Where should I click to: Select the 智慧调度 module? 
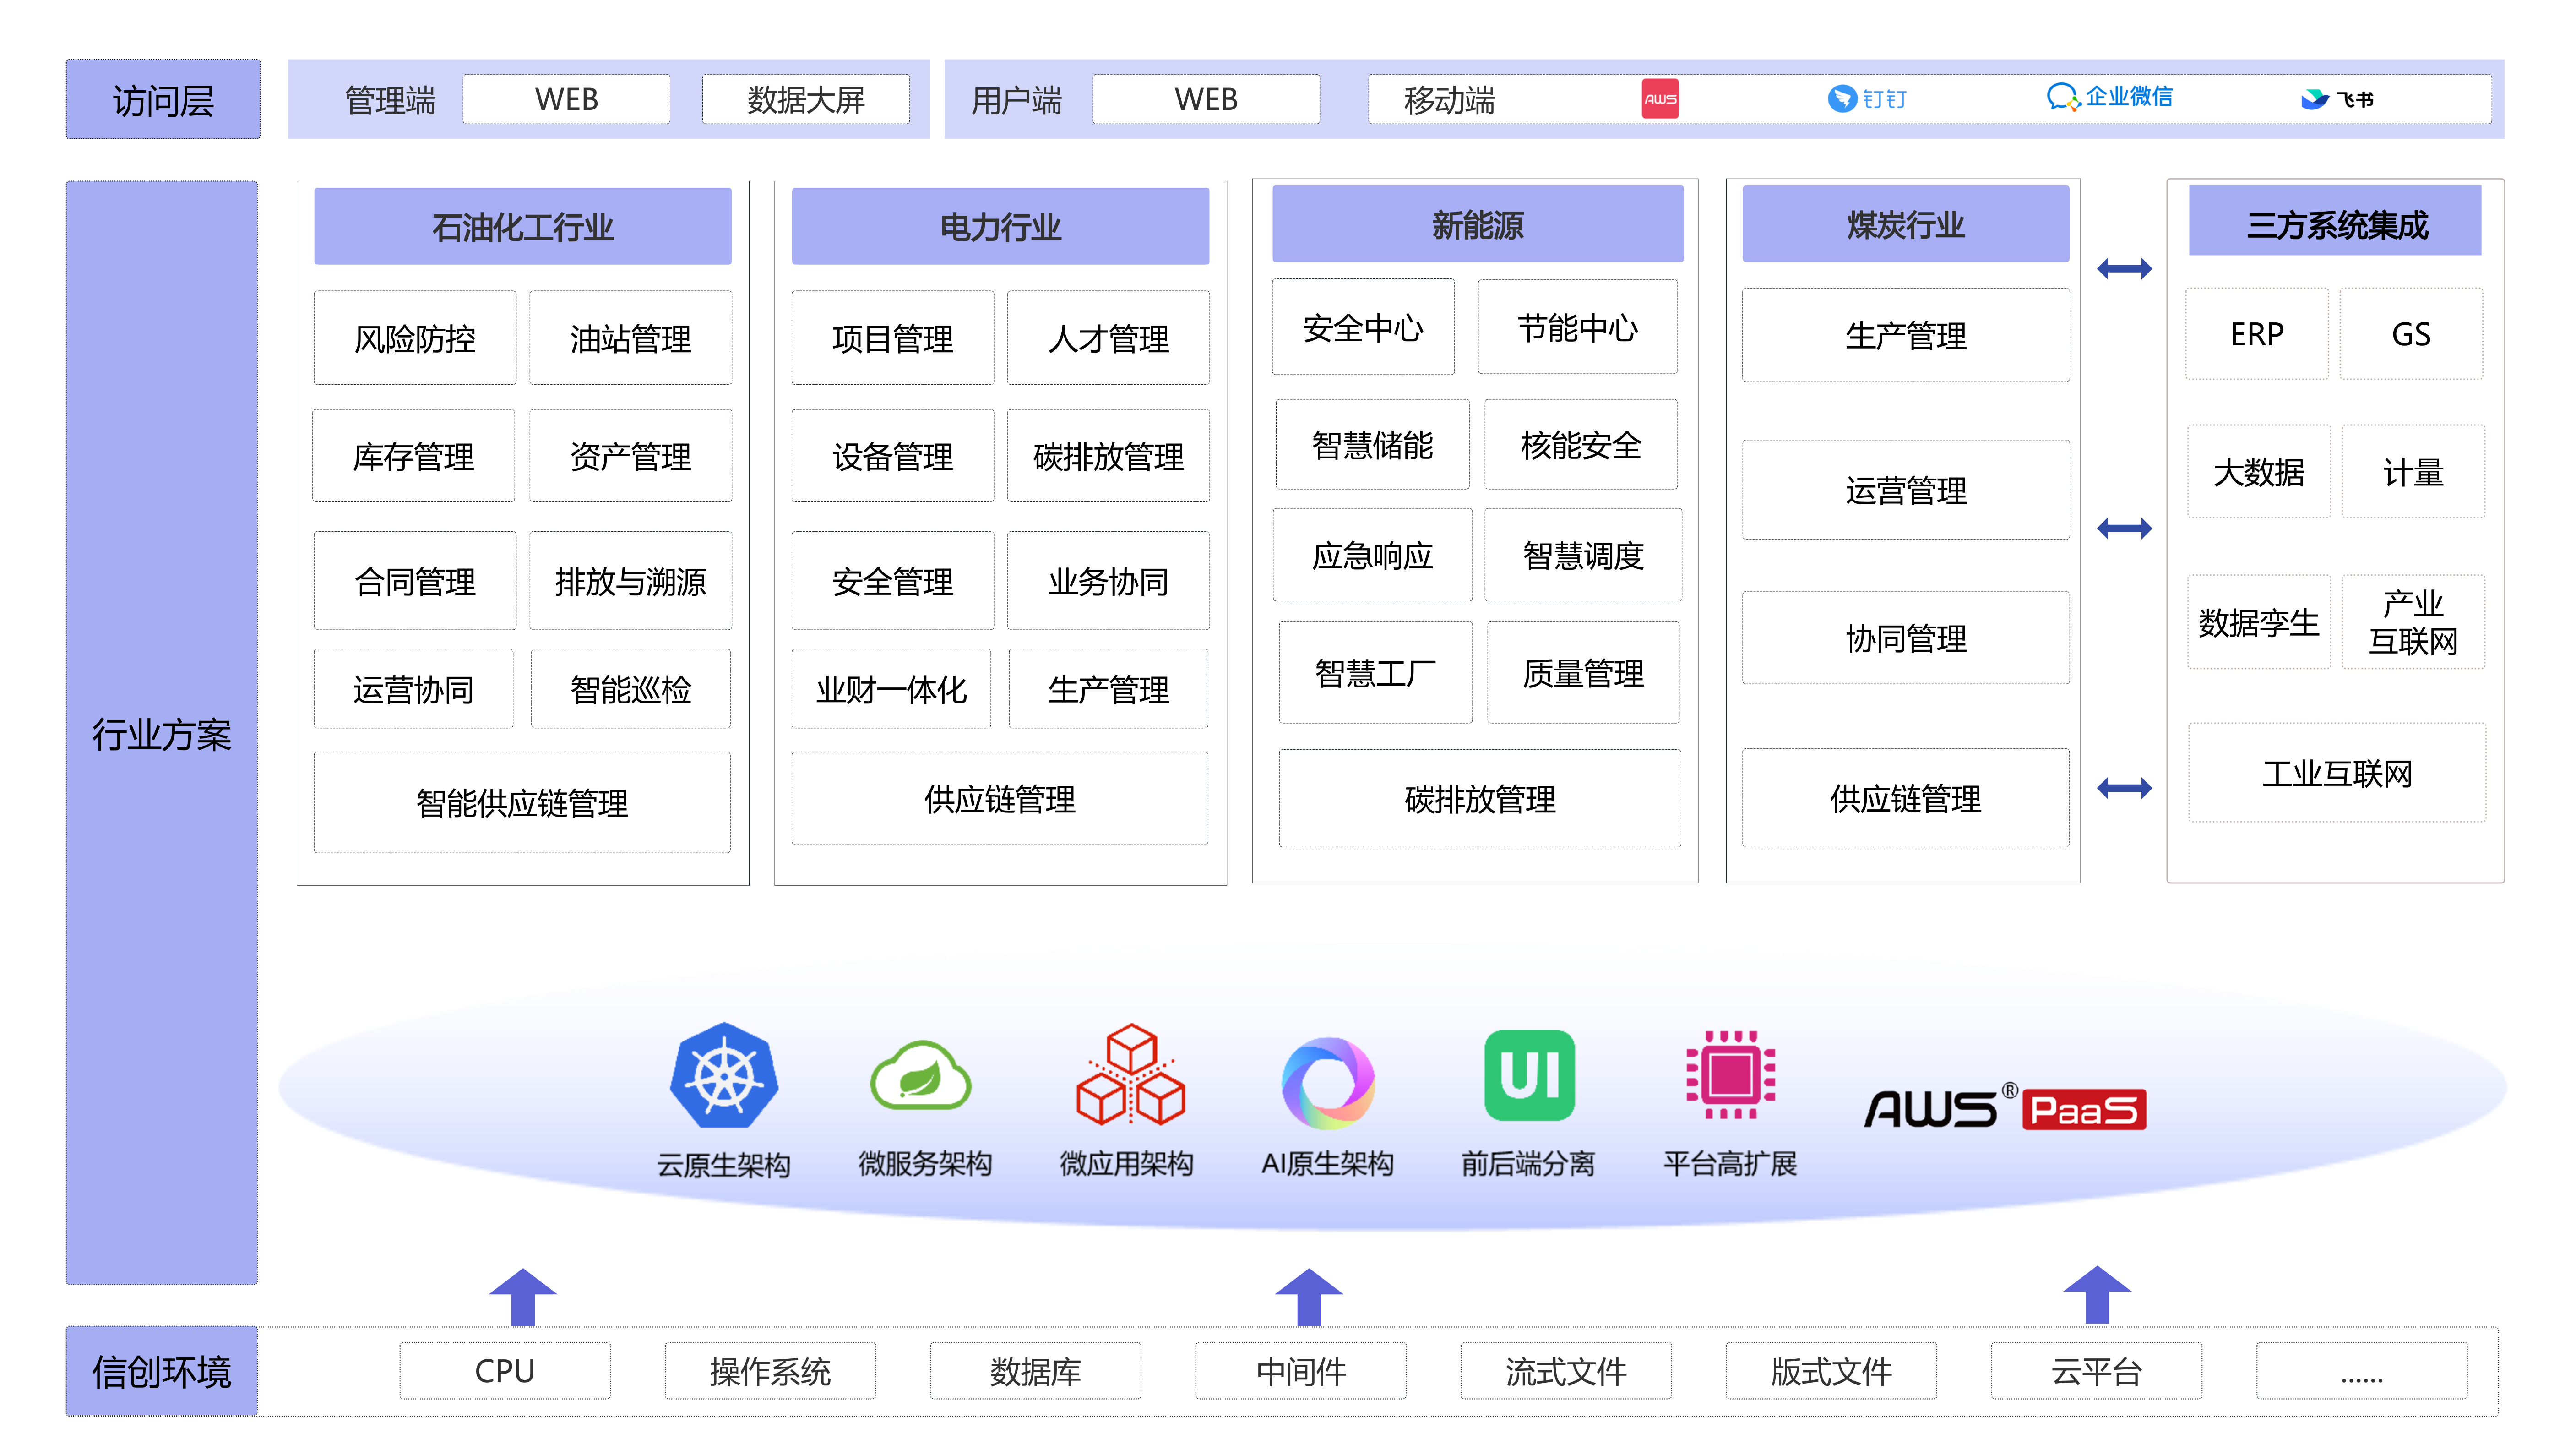[1583, 555]
